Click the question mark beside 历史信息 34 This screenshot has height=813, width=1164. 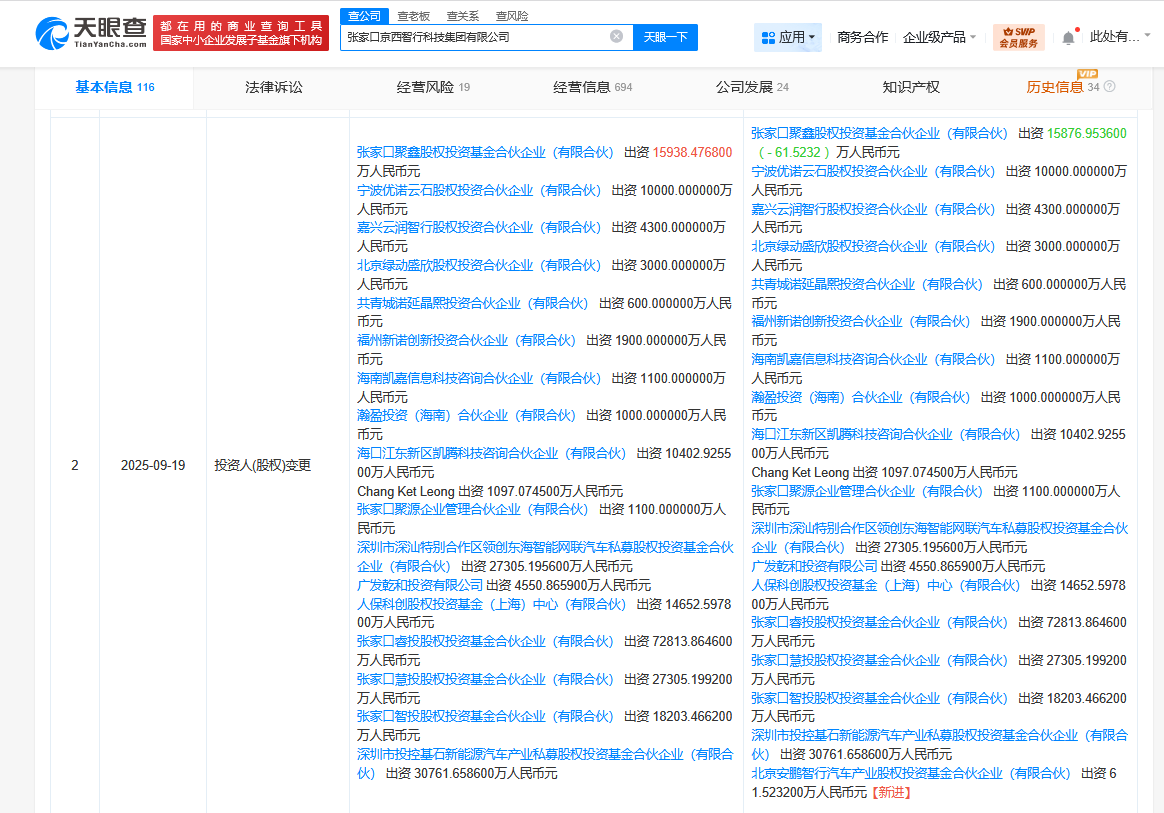[1107, 87]
